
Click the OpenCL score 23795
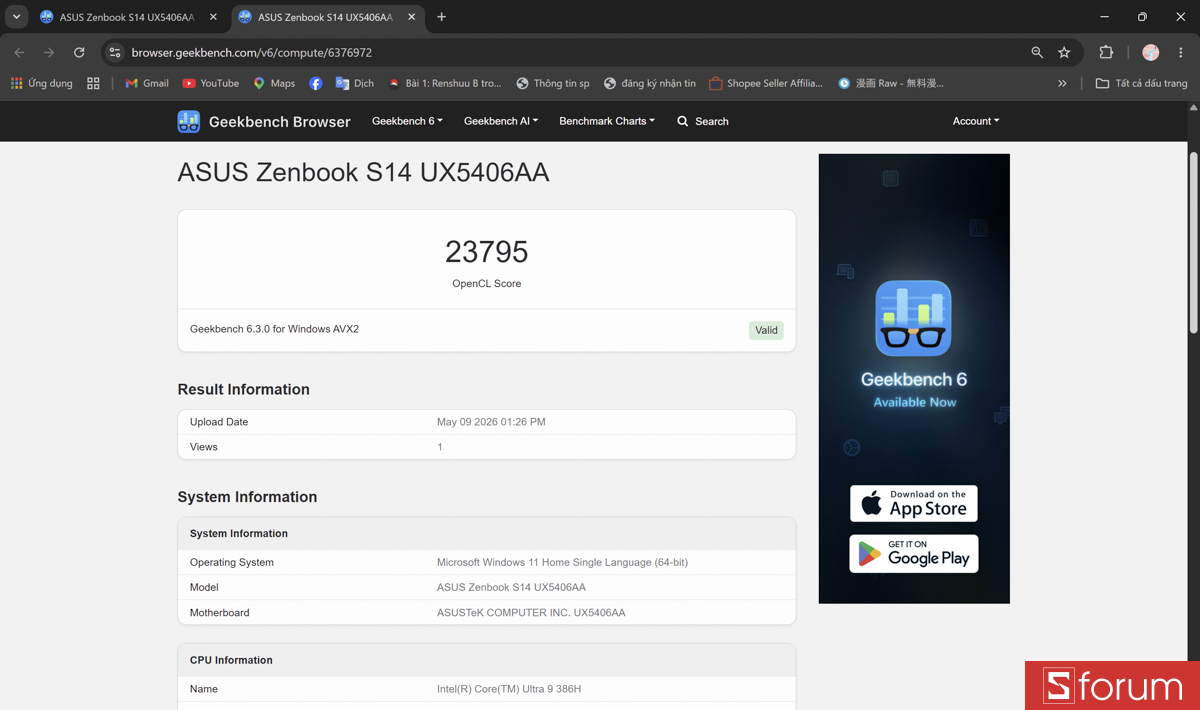point(487,251)
